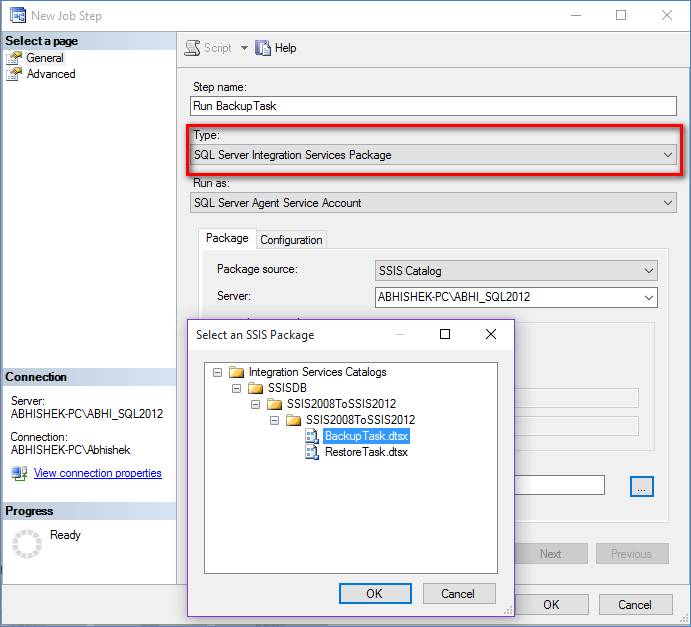This screenshot has height=627, width=691.
Task: Open View connection properties link
Action: pyautogui.click(x=98, y=473)
